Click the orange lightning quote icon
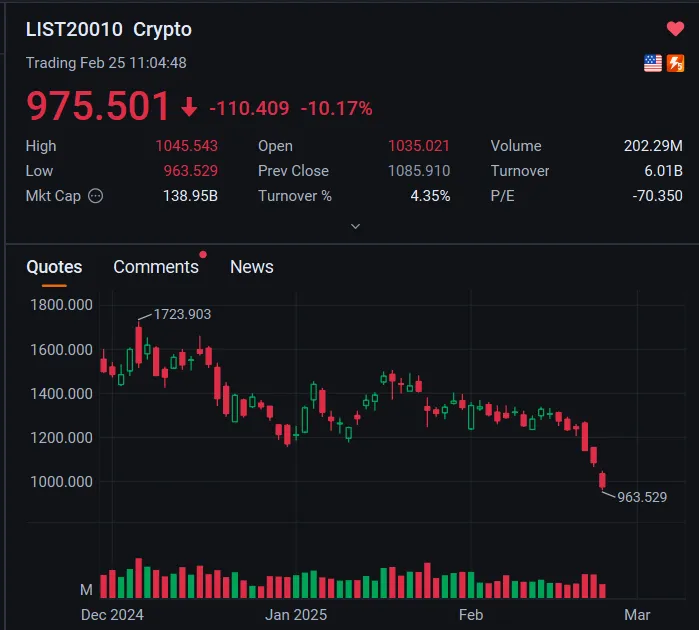The width and height of the screenshot is (699, 630). point(675,63)
